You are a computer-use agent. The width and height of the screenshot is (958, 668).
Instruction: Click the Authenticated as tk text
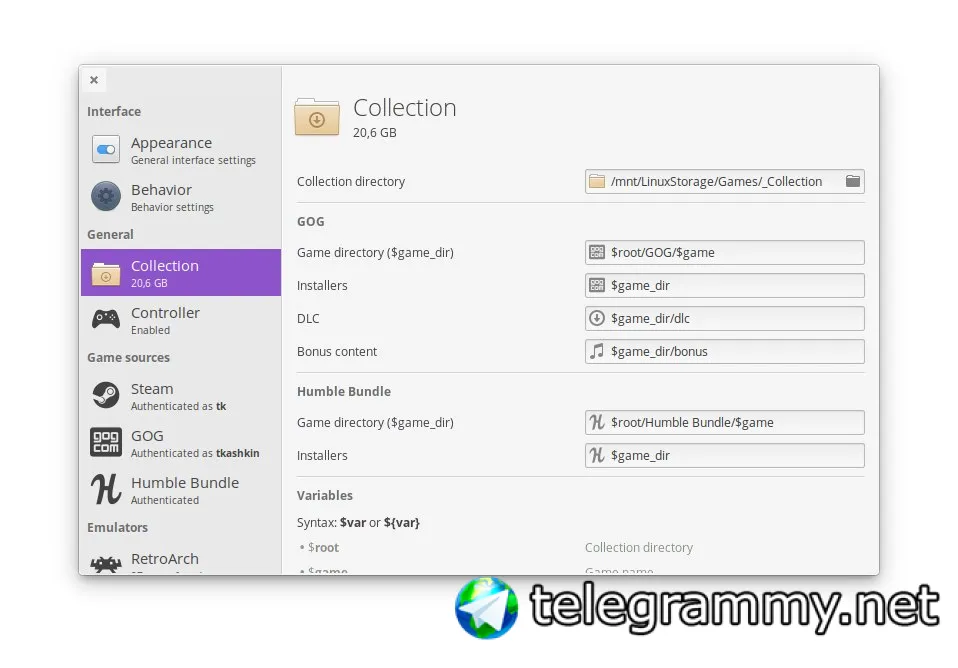coord(178,406)
